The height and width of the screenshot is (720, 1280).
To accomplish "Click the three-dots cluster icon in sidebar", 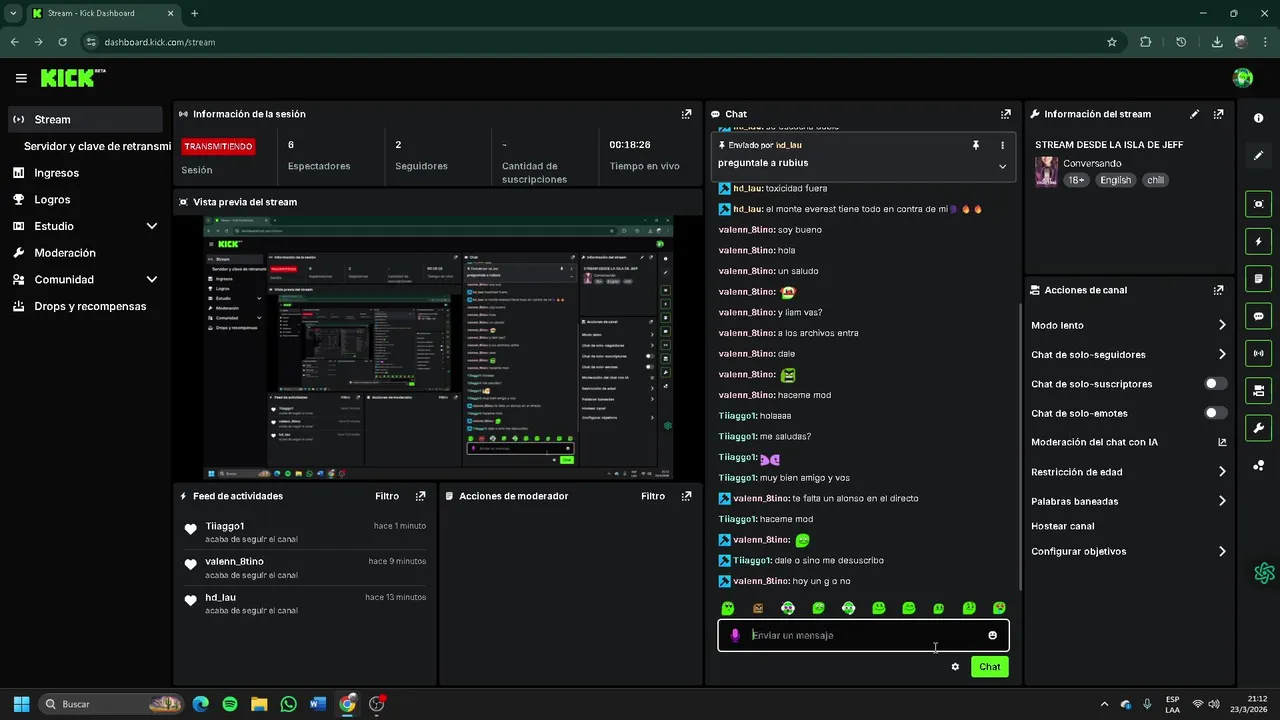I will [1259, 465].
